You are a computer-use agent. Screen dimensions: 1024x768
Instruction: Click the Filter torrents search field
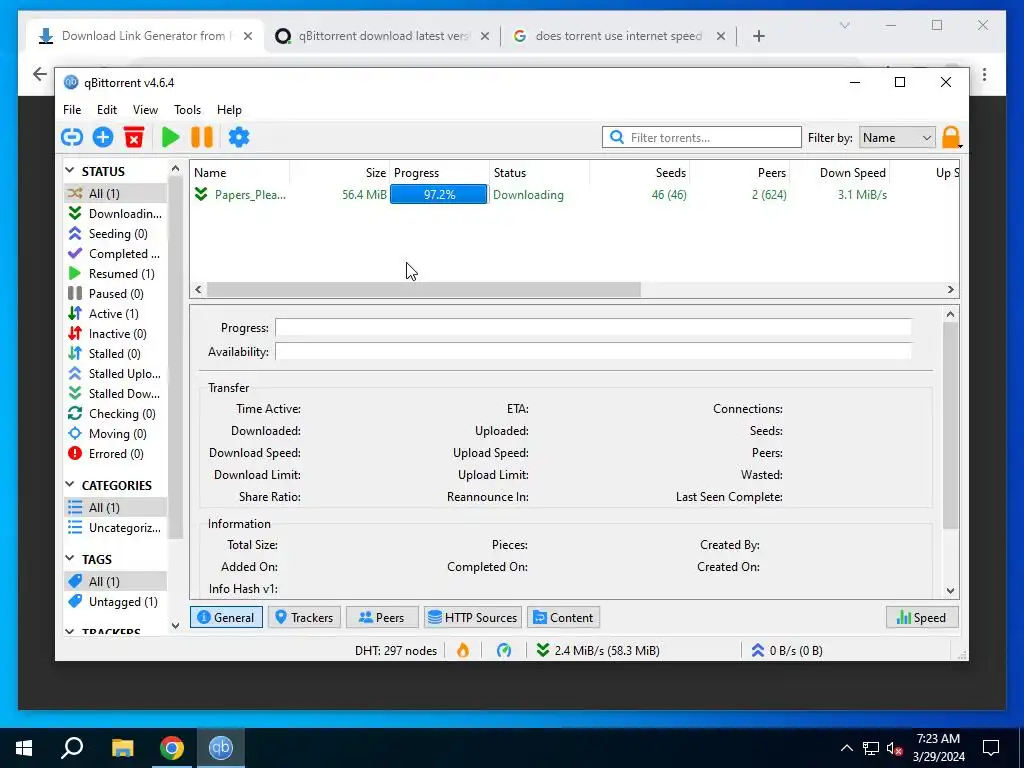(x=701, y=137)
